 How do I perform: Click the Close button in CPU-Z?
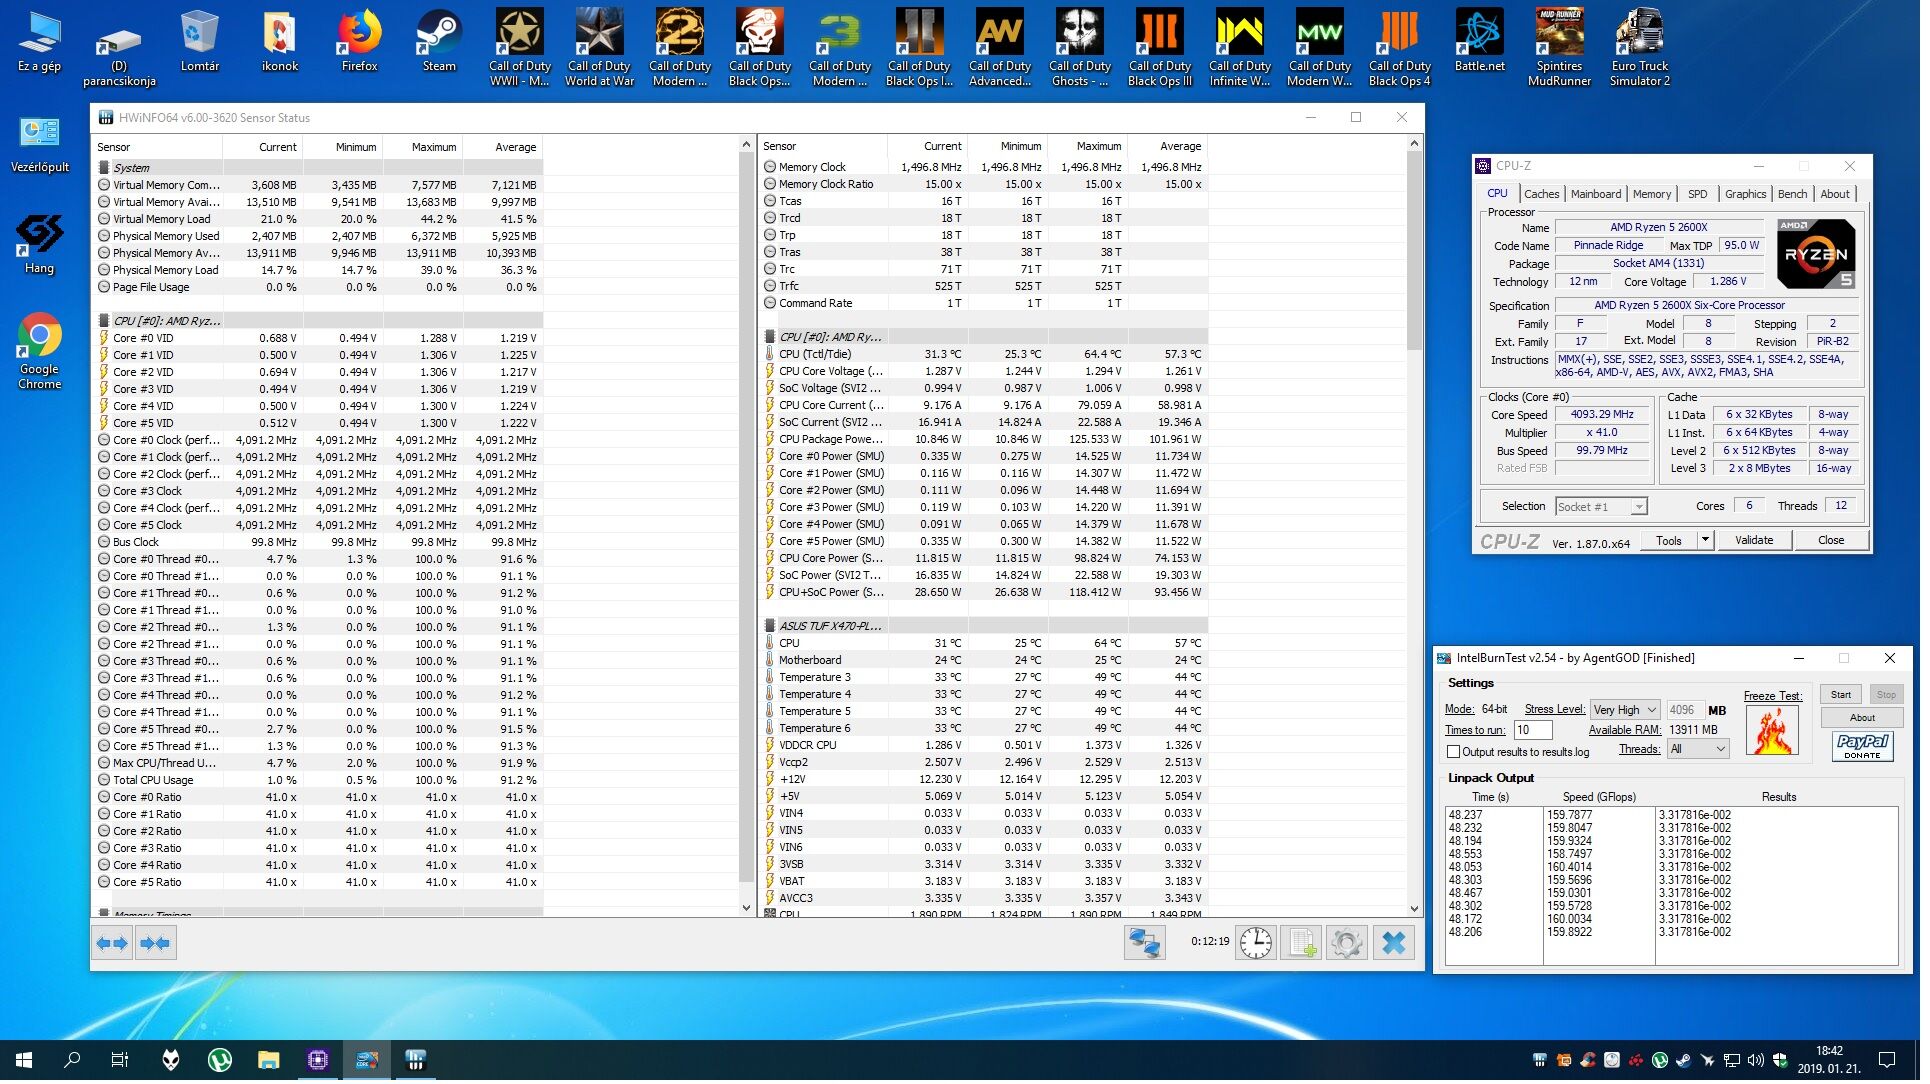(x=1841, y=543)
